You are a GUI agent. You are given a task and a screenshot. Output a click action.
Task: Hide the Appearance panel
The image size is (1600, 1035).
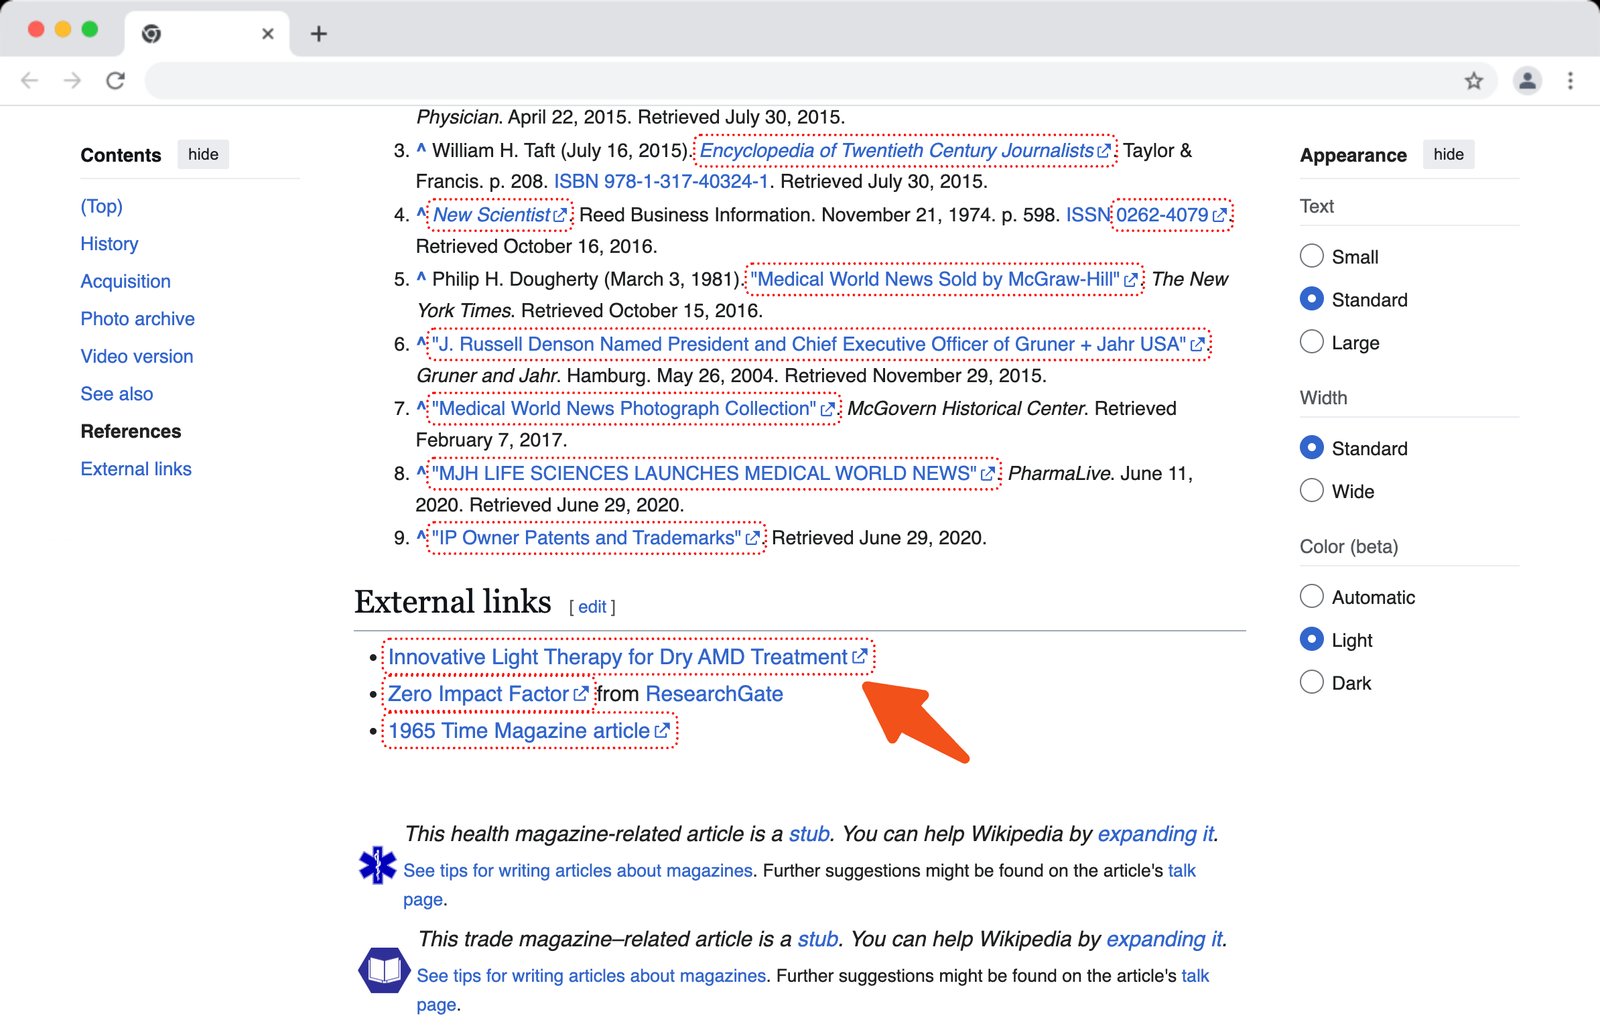1447,154
